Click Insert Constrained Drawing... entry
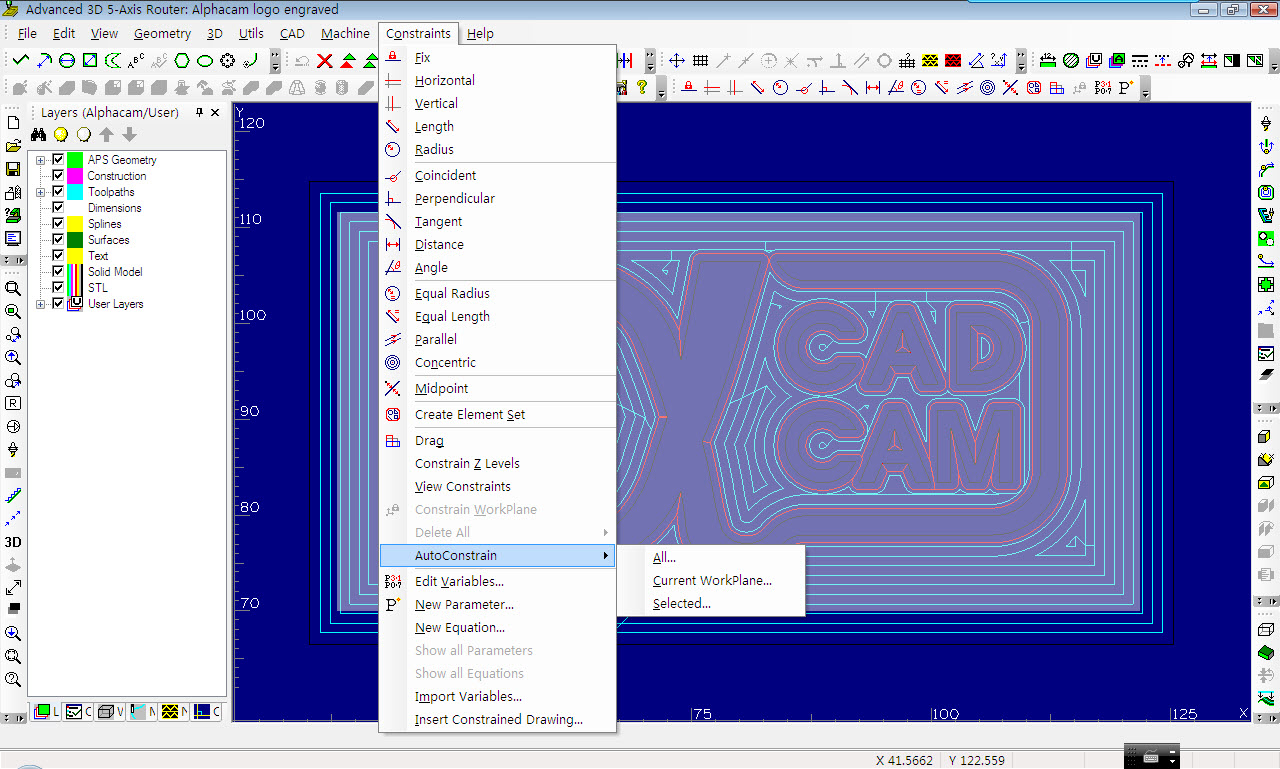The height and width of the screenshot is (769, 1280). (x=497, y=719)
